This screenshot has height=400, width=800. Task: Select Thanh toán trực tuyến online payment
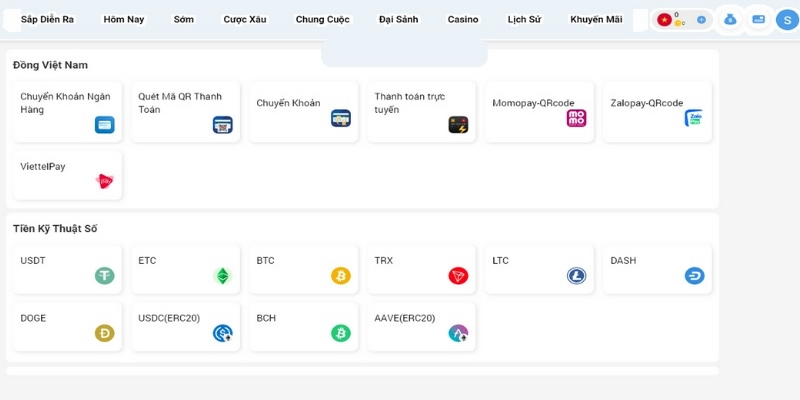click(x=422, y=111)
